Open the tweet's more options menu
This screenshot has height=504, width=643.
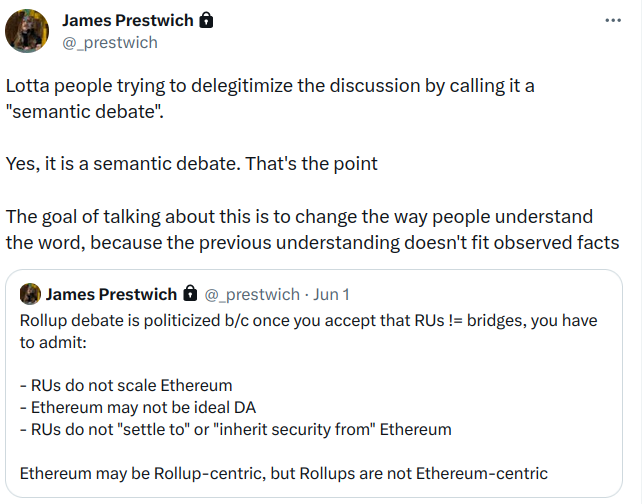pyautogui.click(x=613, y=21)
